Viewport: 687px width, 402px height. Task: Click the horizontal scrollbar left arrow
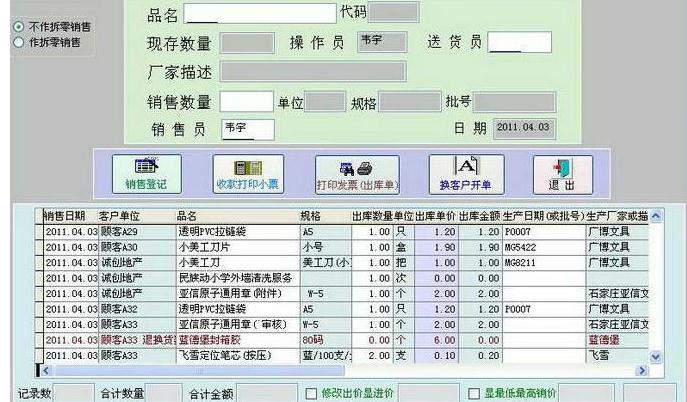46,371
